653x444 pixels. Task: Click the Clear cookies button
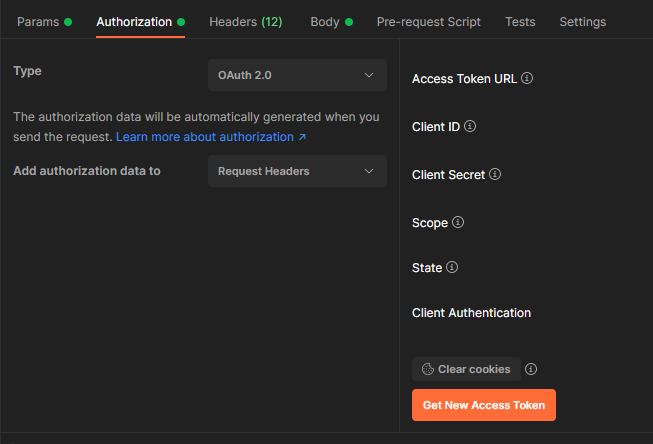click(x=466, y=369)
